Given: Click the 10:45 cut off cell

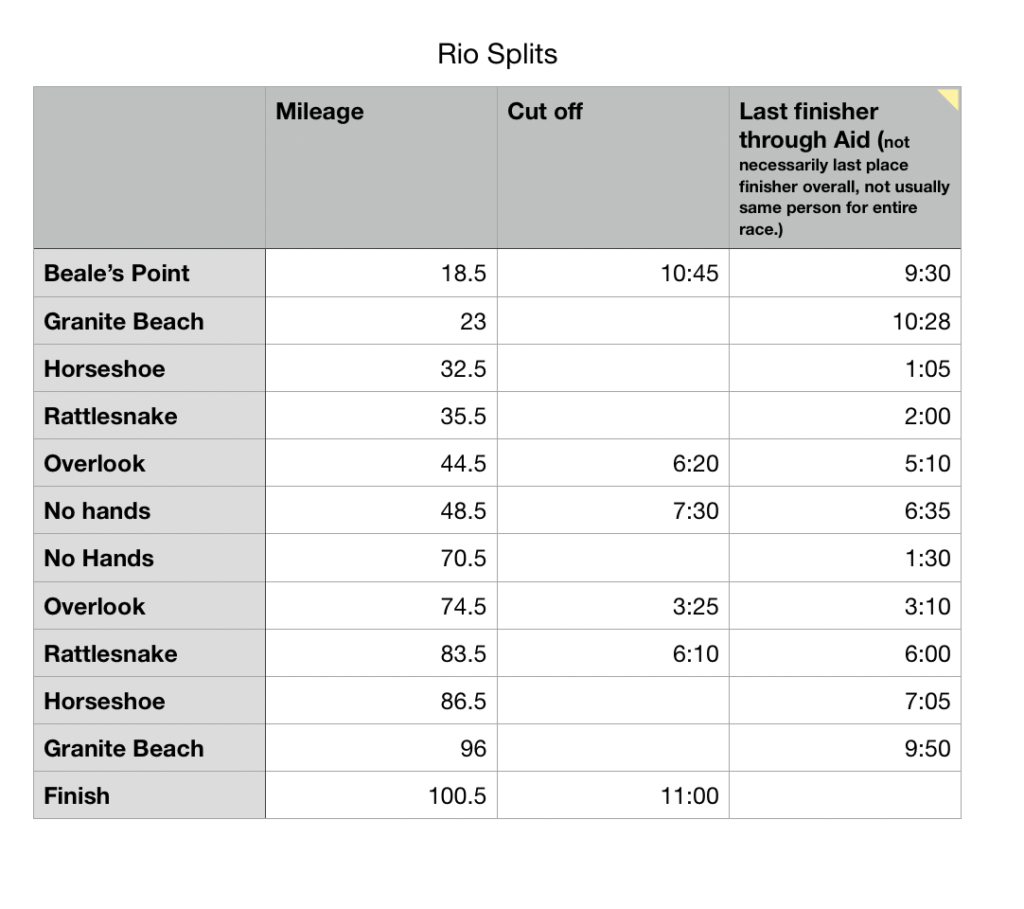Looking at the screenshot, I should [613, 273].
